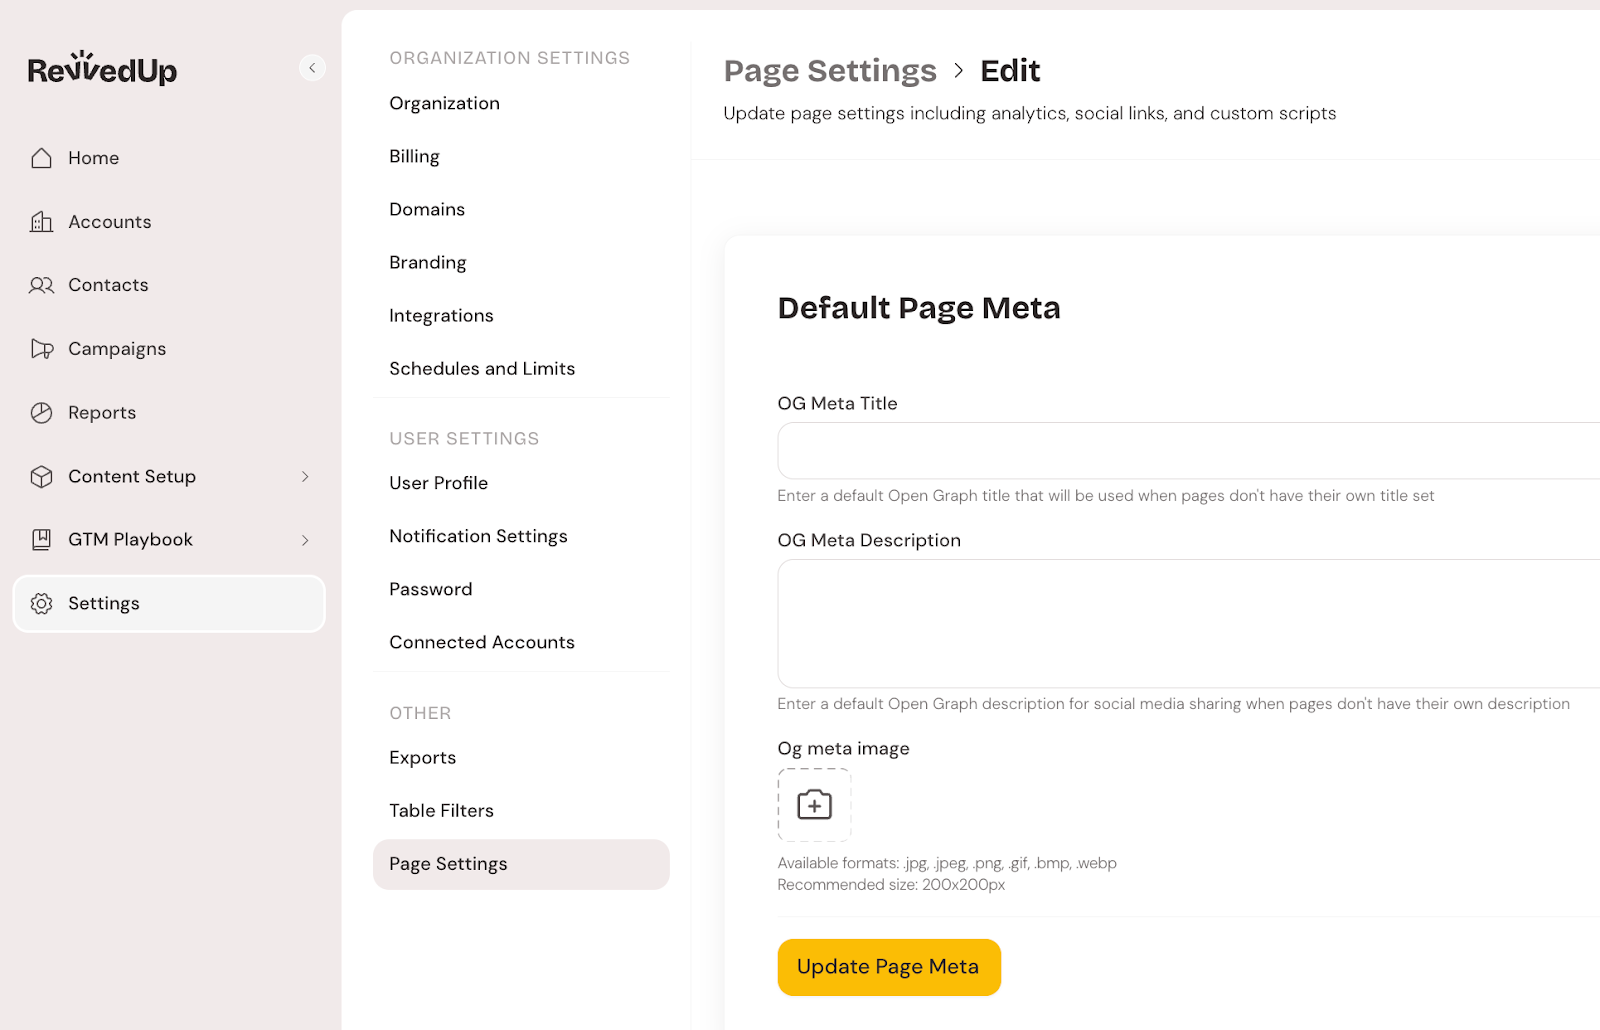Image resolution: width=1600 pixels, height=1030 pixels.
Task: Click the Contacts people icon
Action: pos(41,285)
